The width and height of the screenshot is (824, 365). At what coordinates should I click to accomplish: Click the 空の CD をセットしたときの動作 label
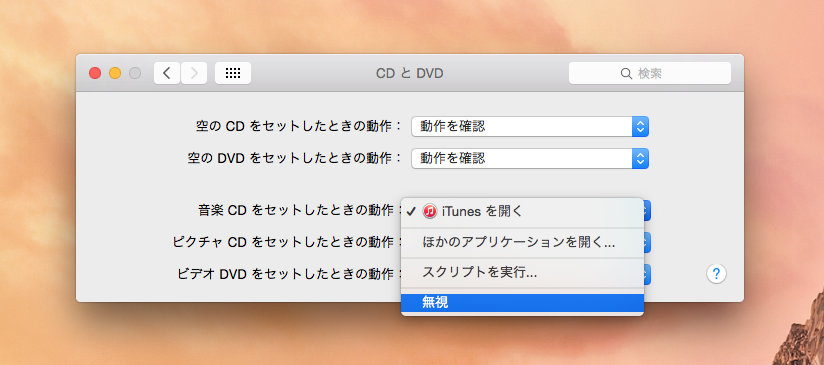coord(297,127)
